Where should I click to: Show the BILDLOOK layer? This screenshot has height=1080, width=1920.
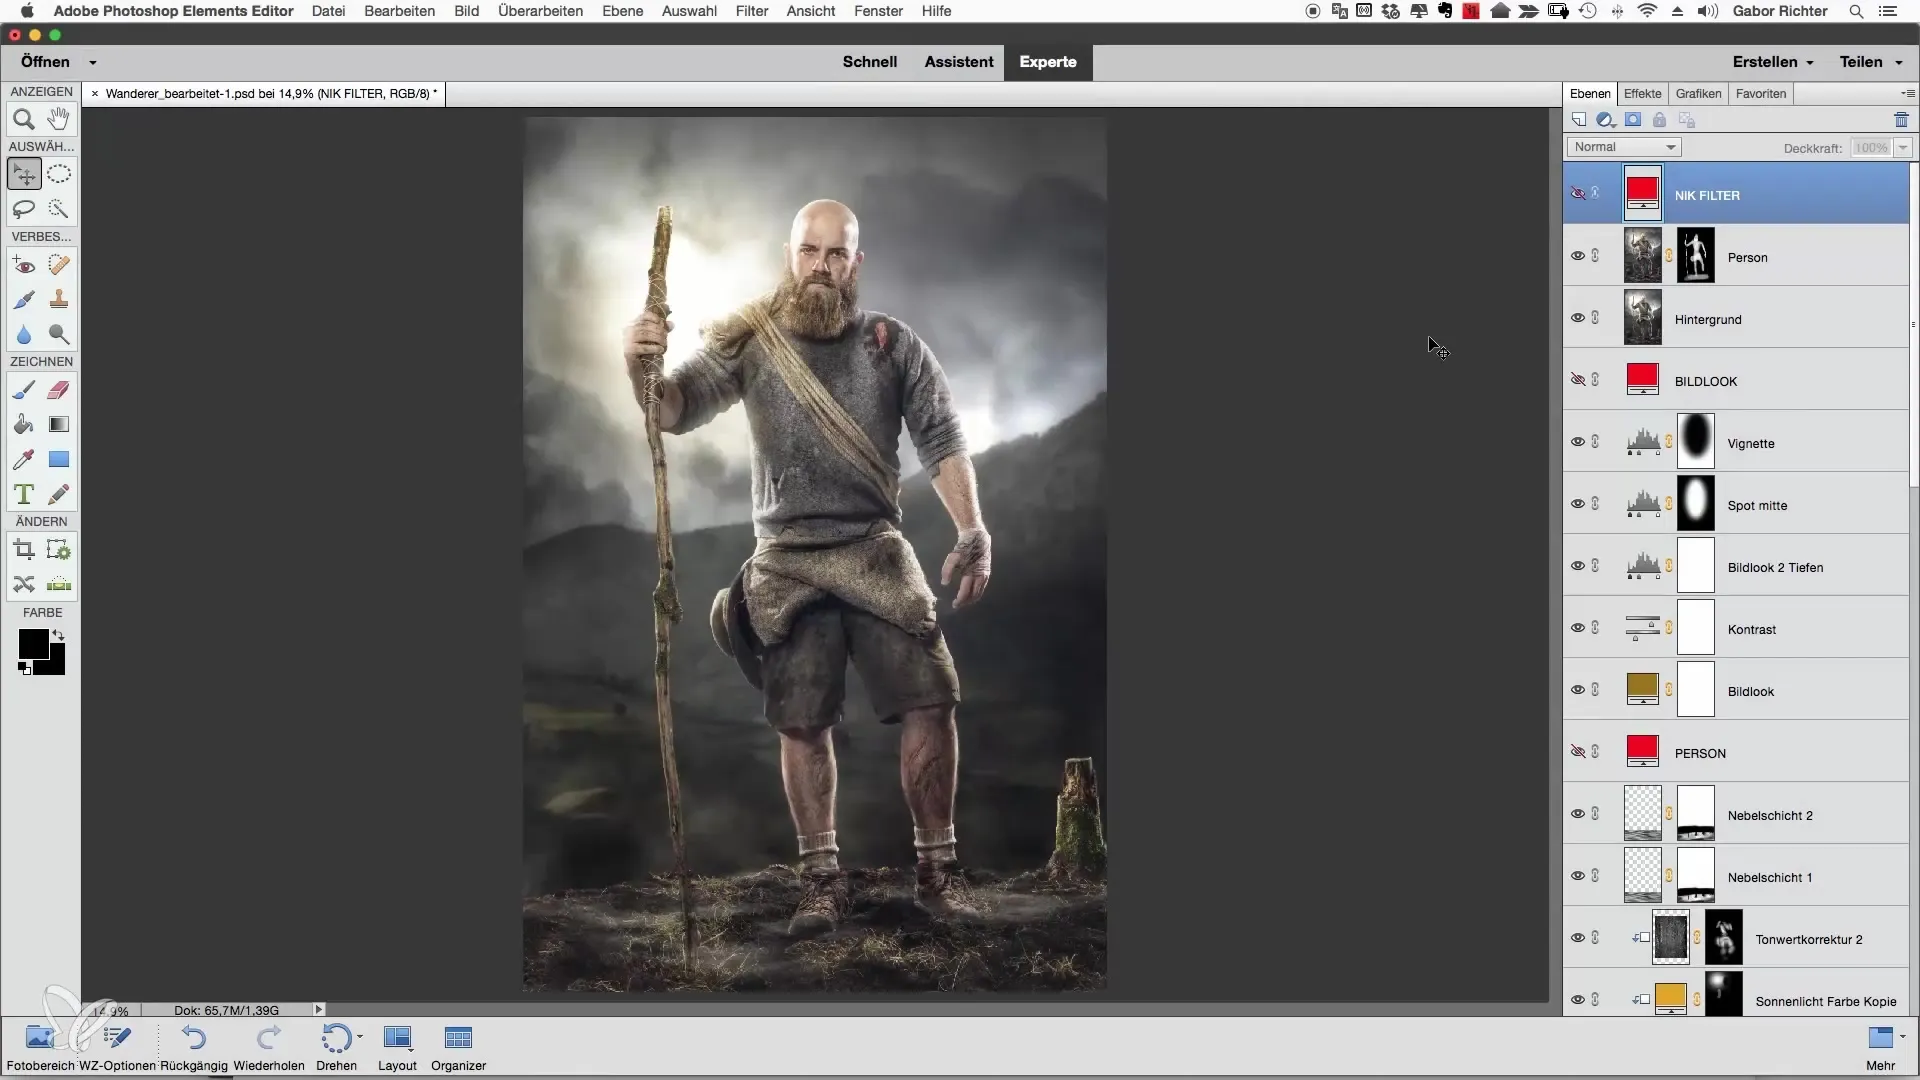tap(1578, 380)
